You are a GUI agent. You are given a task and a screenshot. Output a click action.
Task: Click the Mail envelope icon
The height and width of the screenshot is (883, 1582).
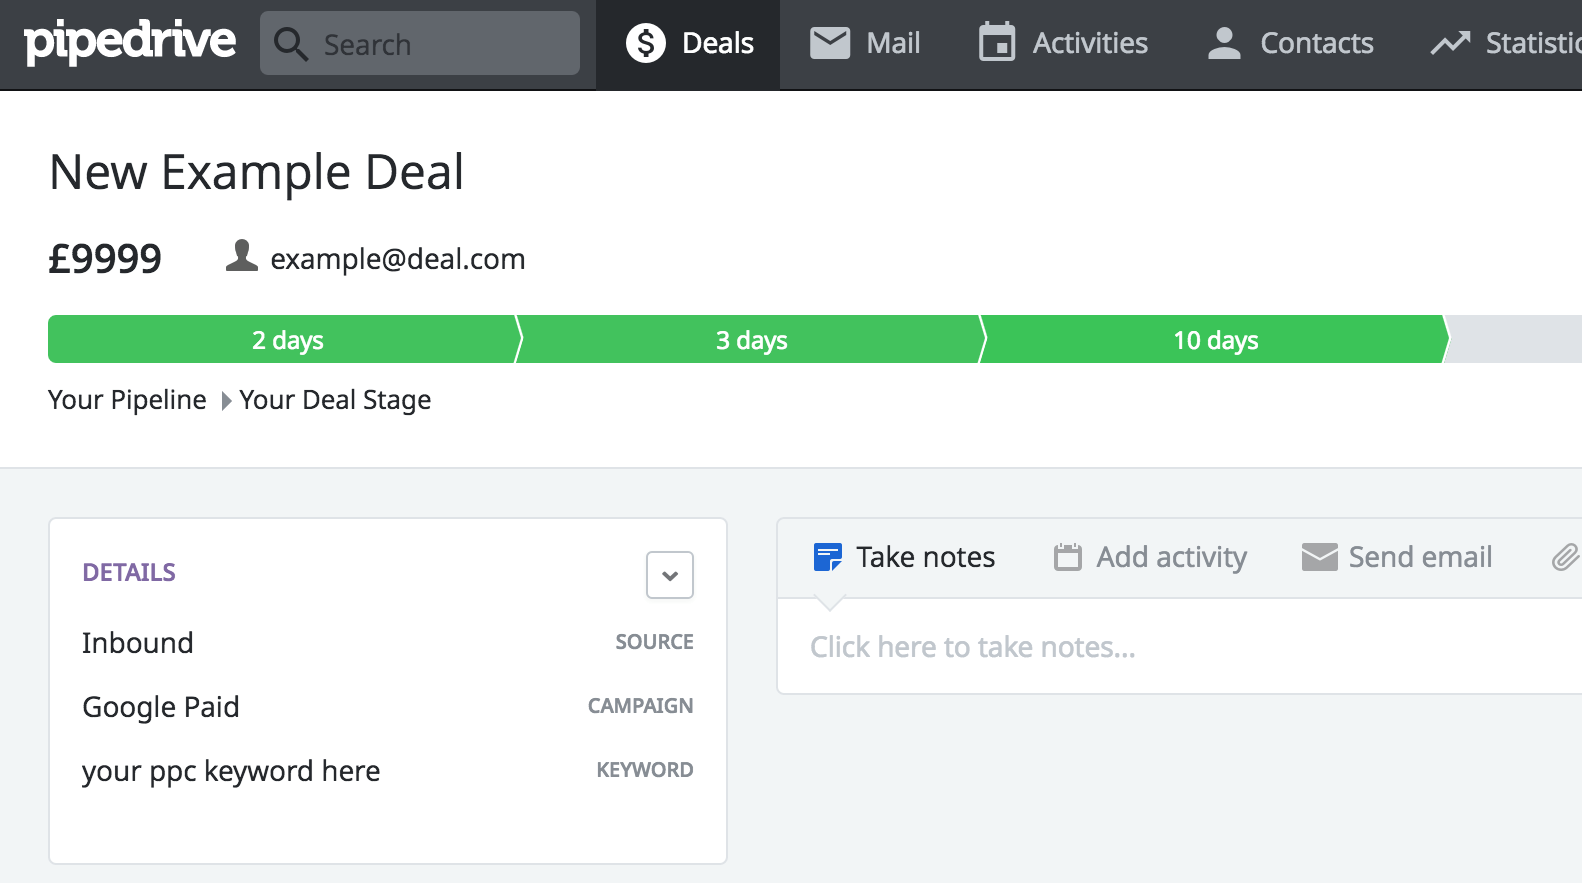830,43
